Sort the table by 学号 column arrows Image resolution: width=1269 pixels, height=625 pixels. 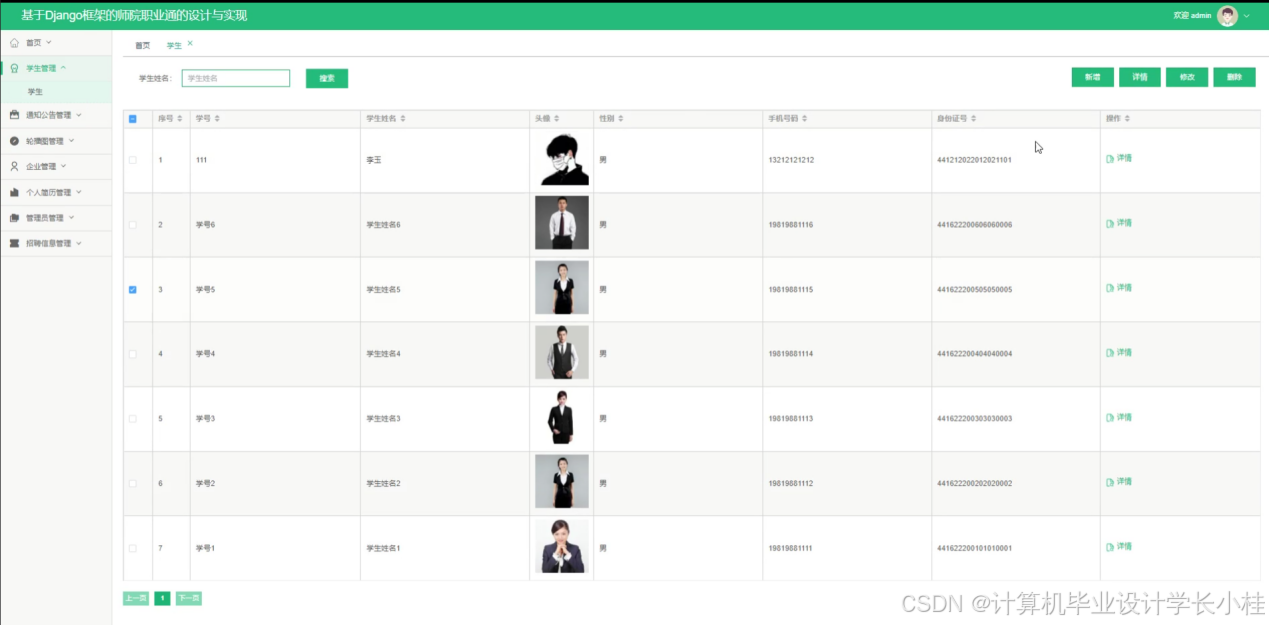(217, 119)
